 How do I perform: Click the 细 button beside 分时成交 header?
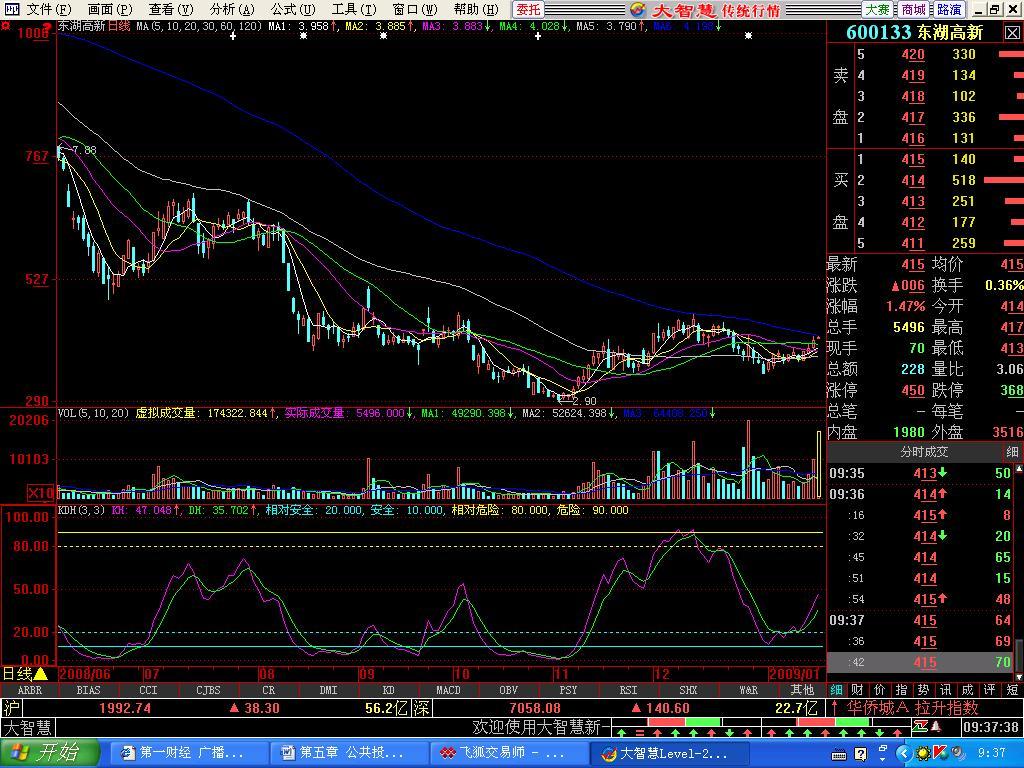point(1012,451)
